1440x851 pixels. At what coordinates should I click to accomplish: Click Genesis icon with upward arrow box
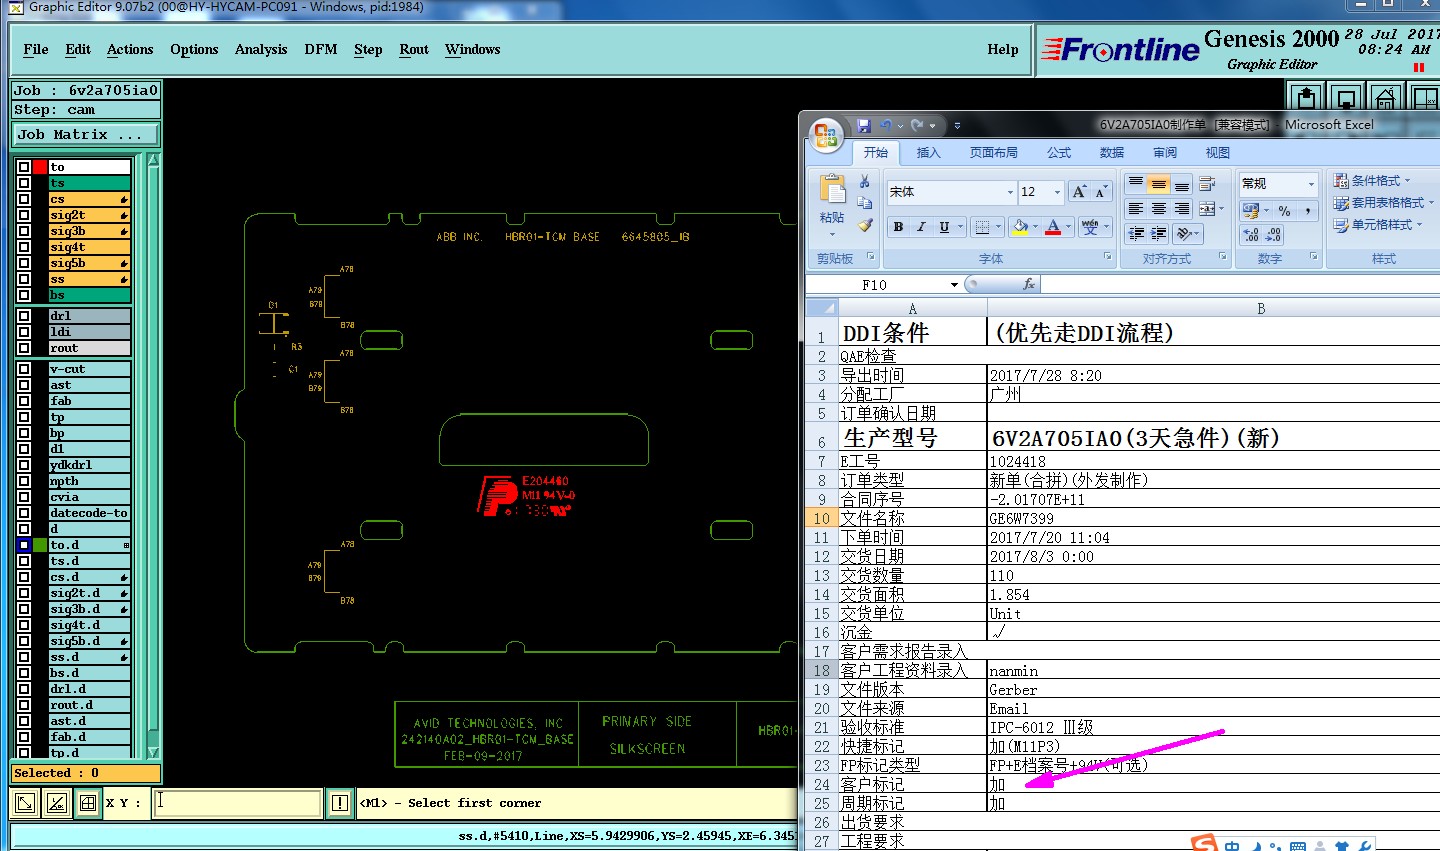(1306, 97)
